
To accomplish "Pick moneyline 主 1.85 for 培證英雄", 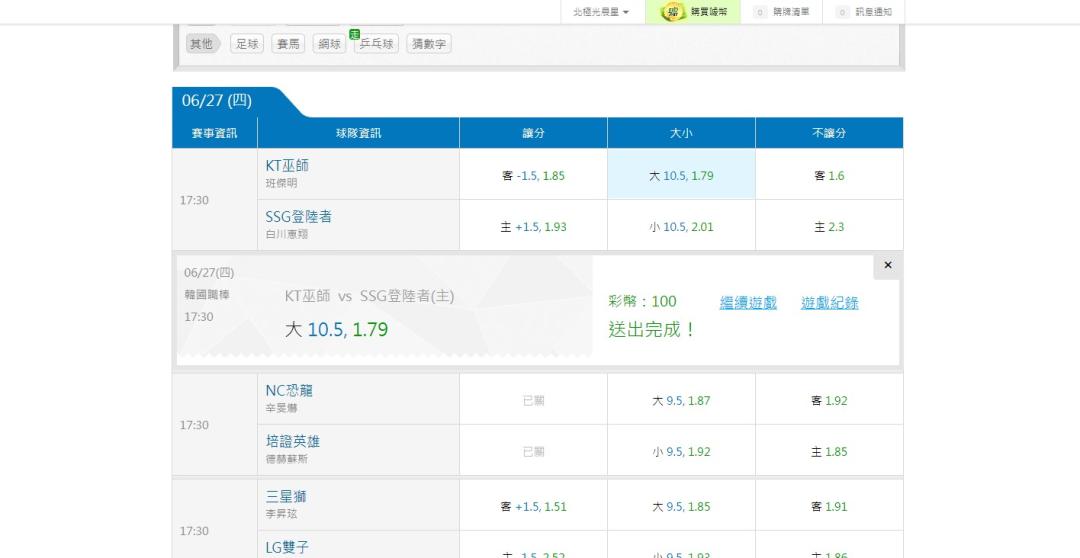I will coord(829,452).
